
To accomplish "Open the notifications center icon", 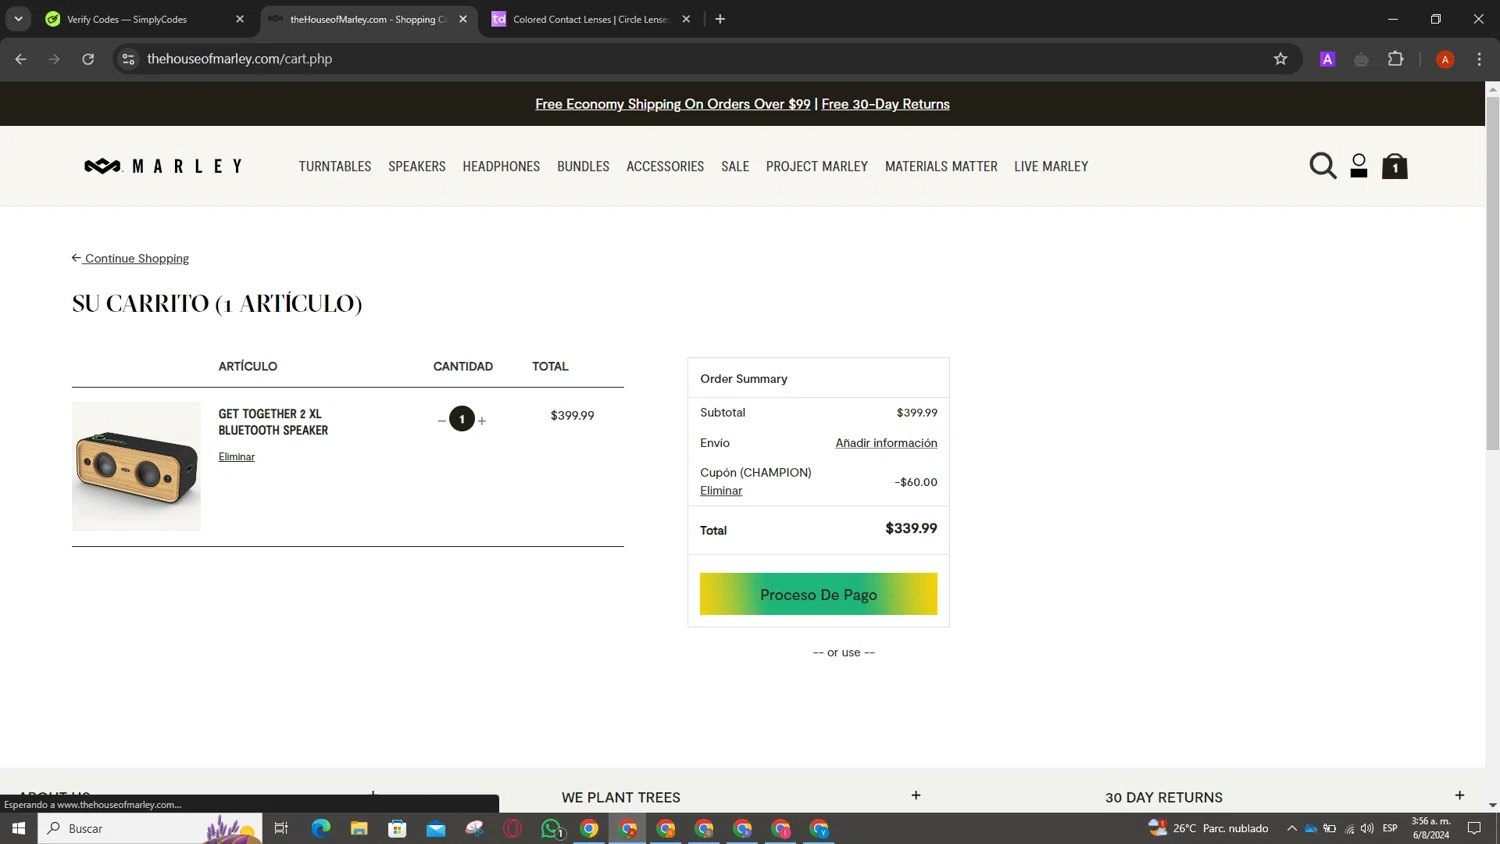I will pos(1474,828).
